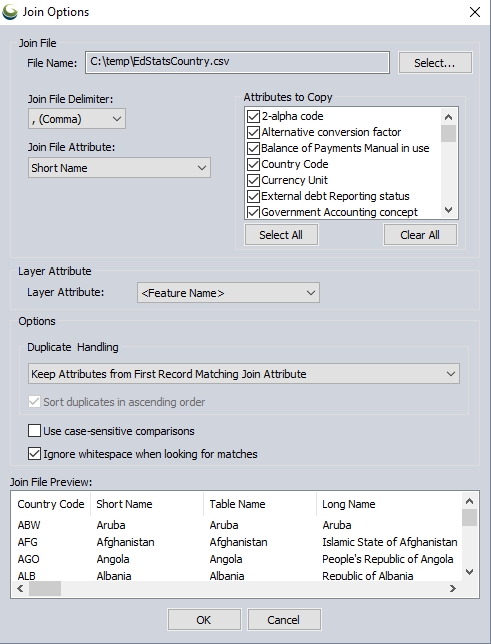Enable Use case-sensitive comparisons
This screenshot has width=491, height=644.
35,431
